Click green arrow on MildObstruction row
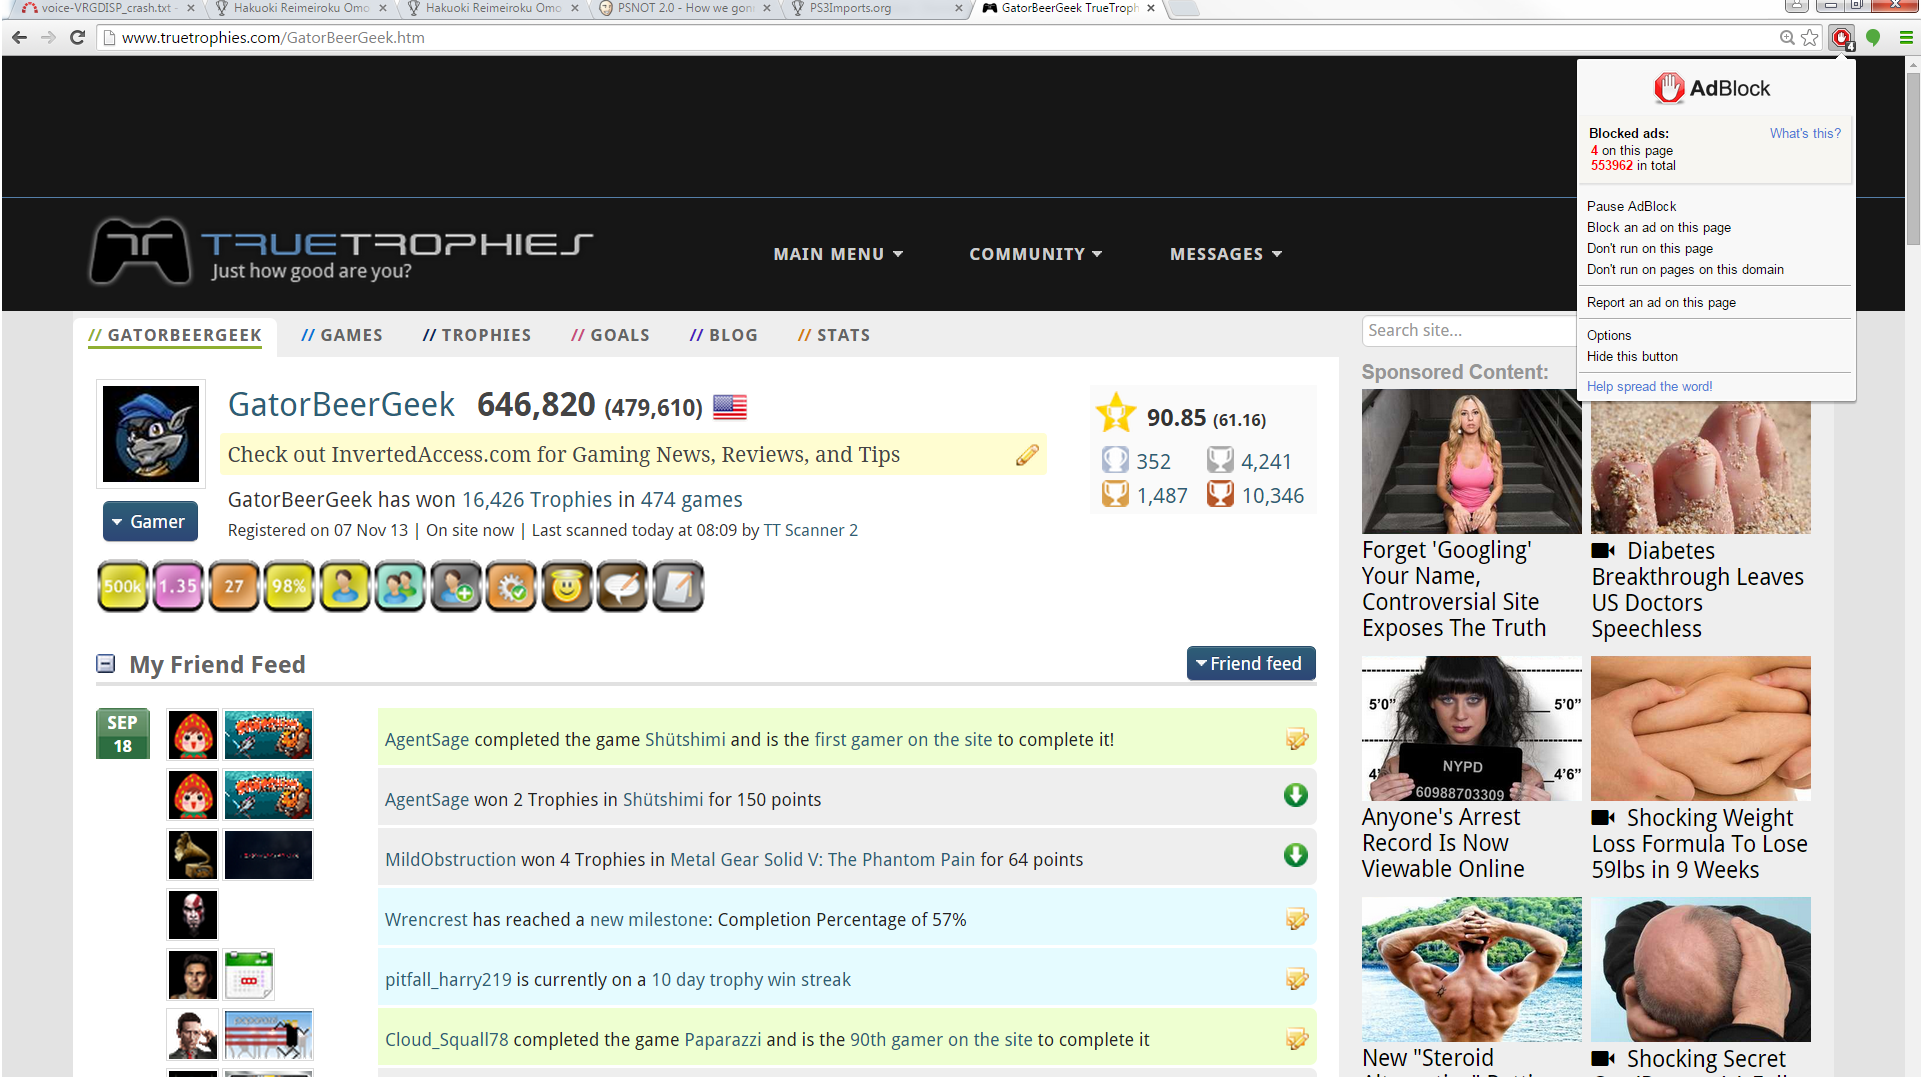 [x=1296, y=855]
